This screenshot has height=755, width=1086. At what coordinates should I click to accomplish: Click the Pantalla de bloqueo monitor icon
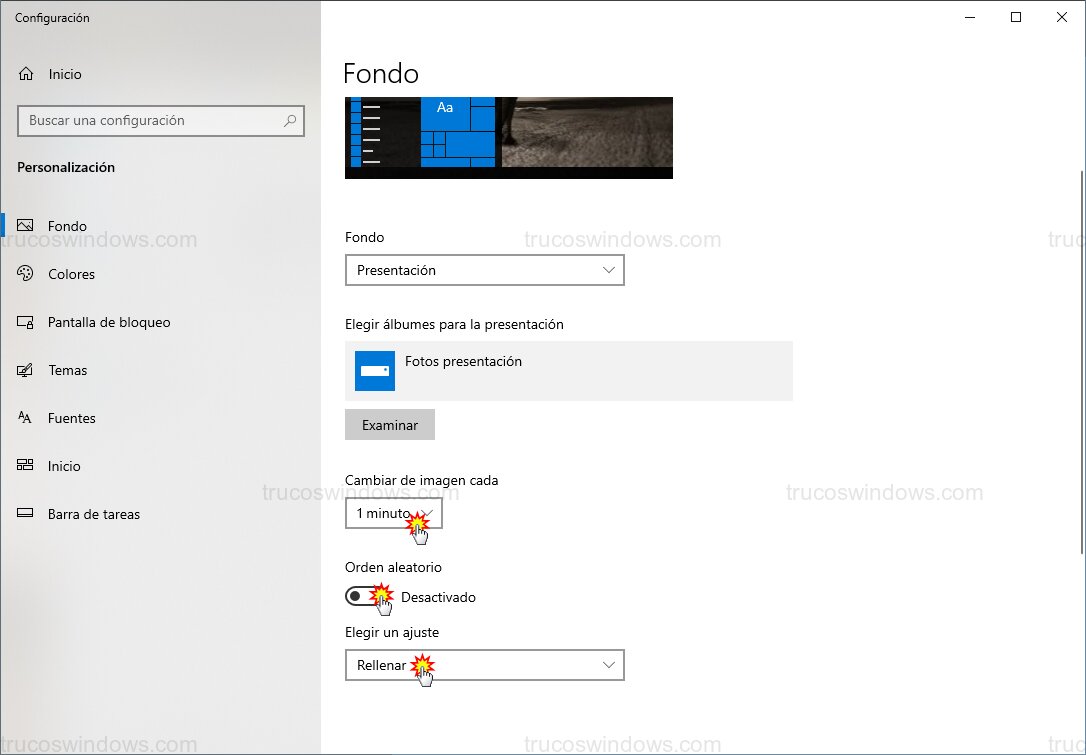26,322
